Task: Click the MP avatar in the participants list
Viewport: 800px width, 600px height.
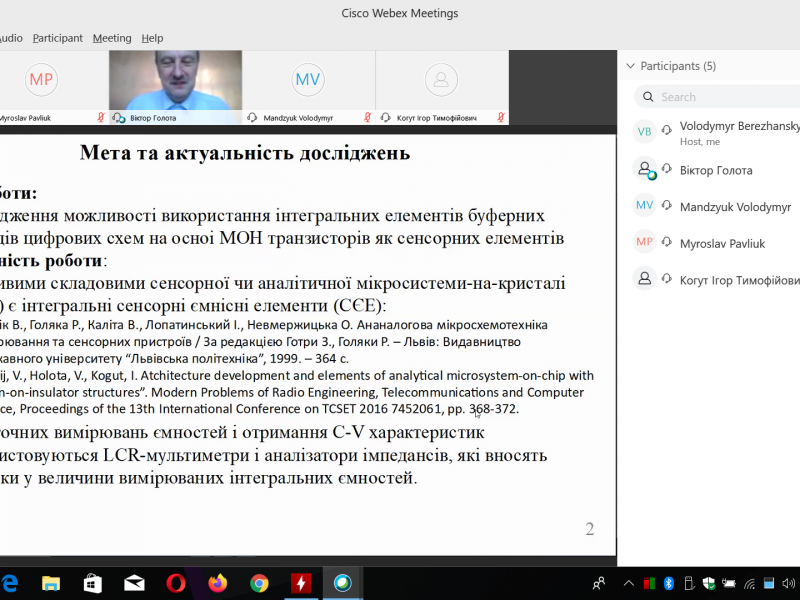Action: (645, 242)
